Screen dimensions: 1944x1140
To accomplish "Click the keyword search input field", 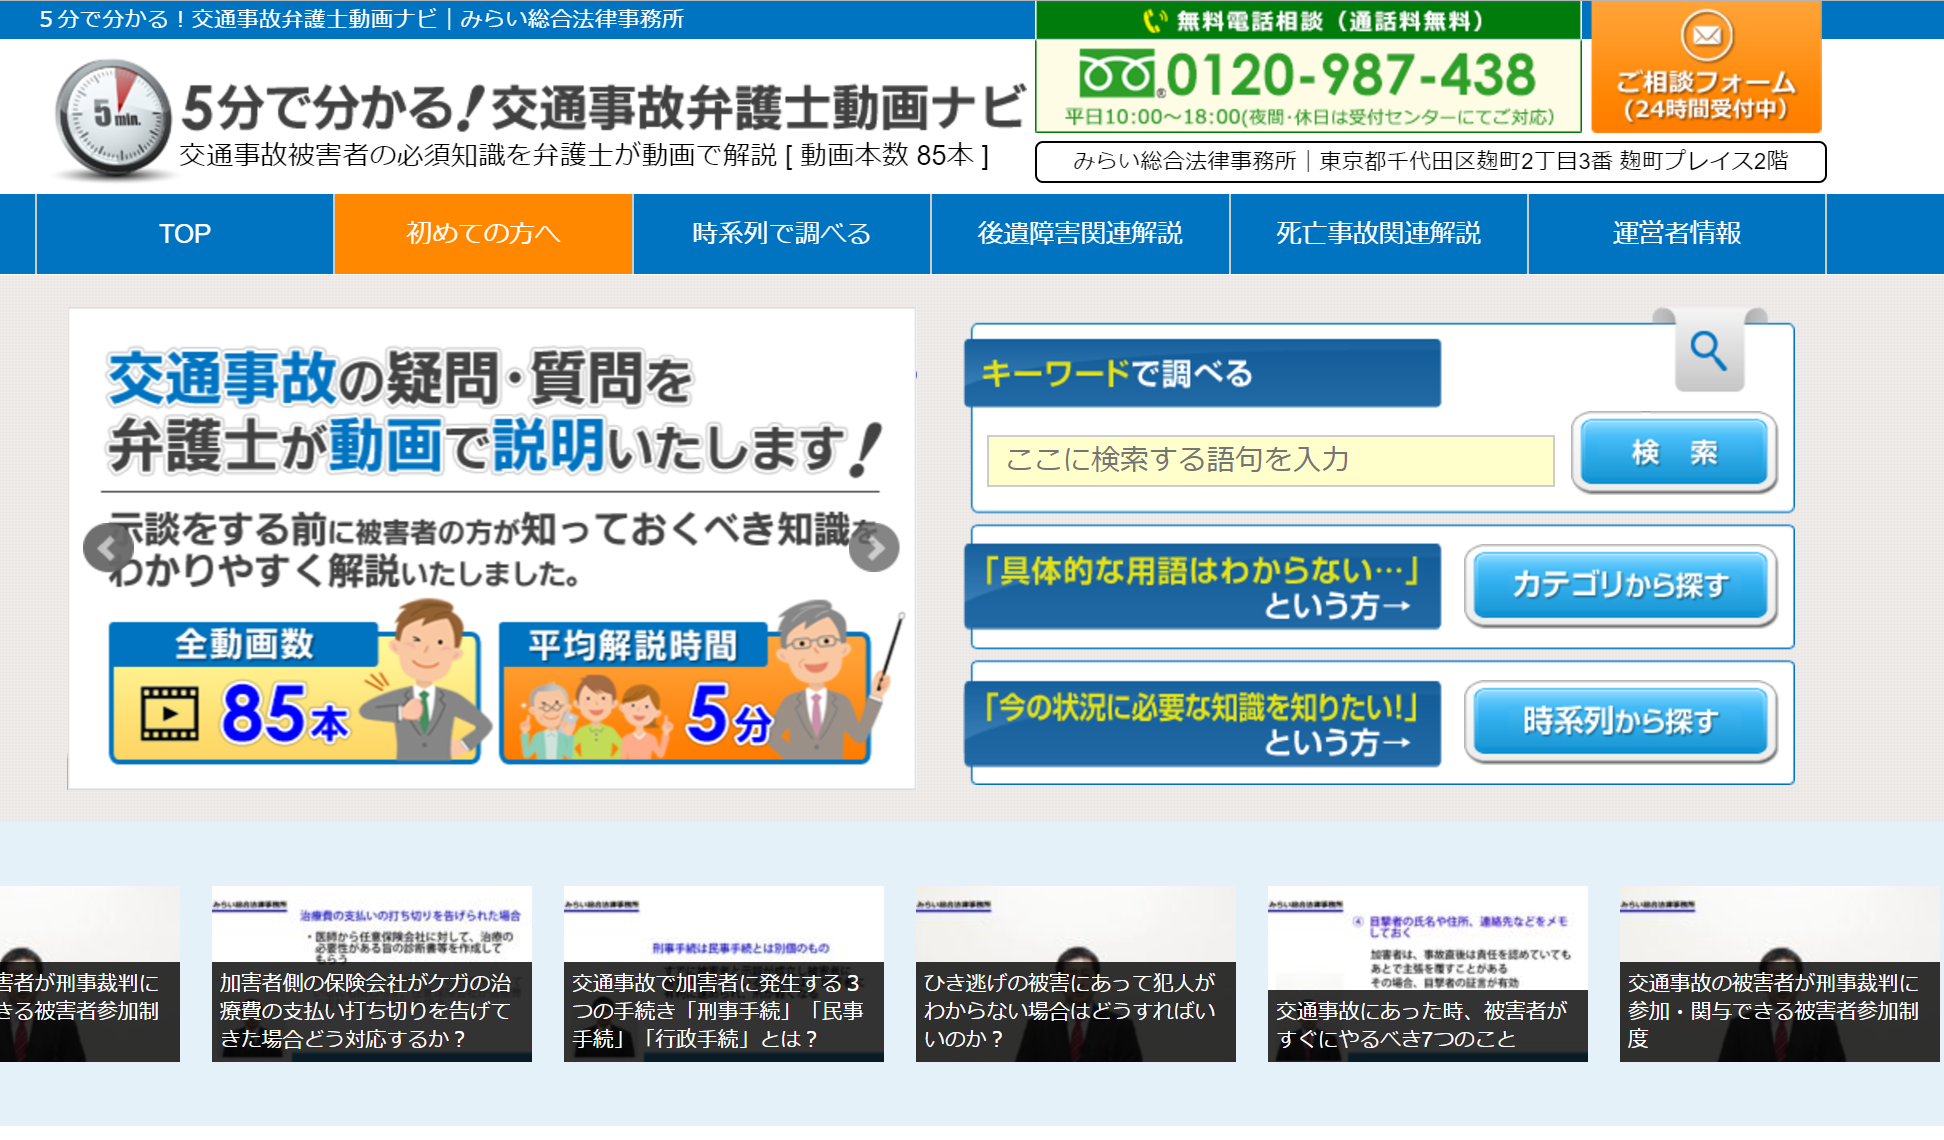I will (1270, 461).
